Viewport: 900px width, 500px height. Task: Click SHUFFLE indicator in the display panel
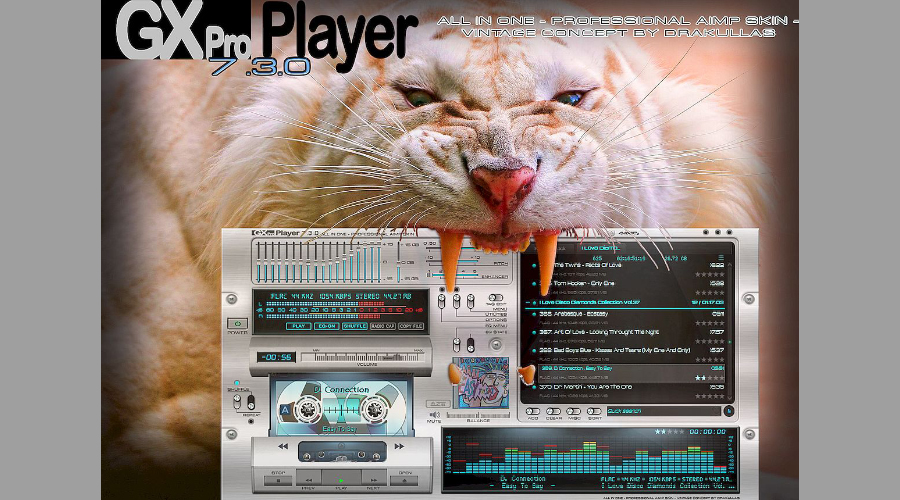pos(354,326)
